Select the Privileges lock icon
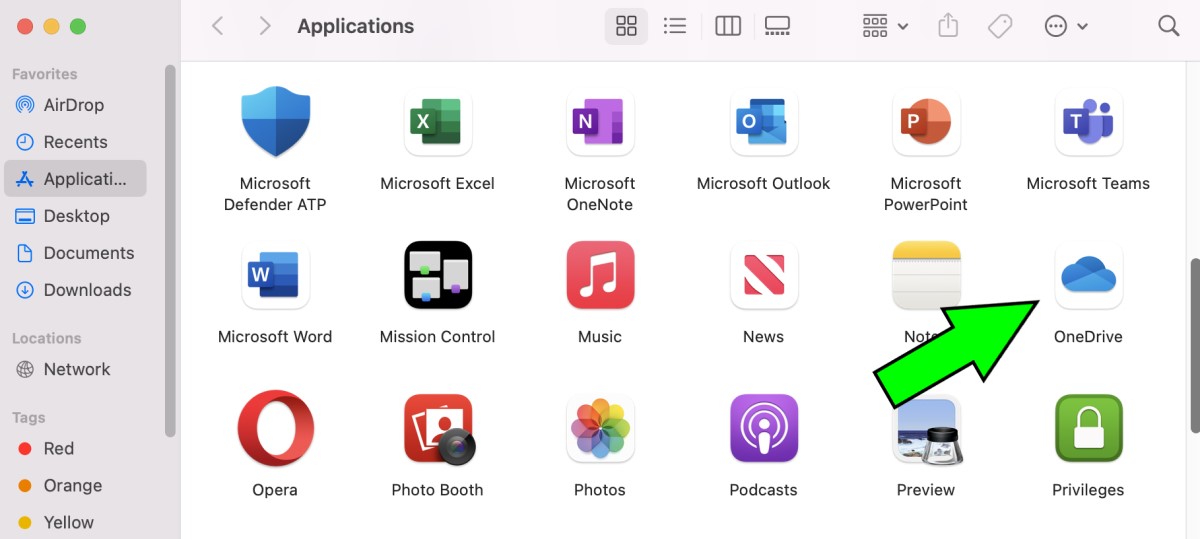 1088,428
